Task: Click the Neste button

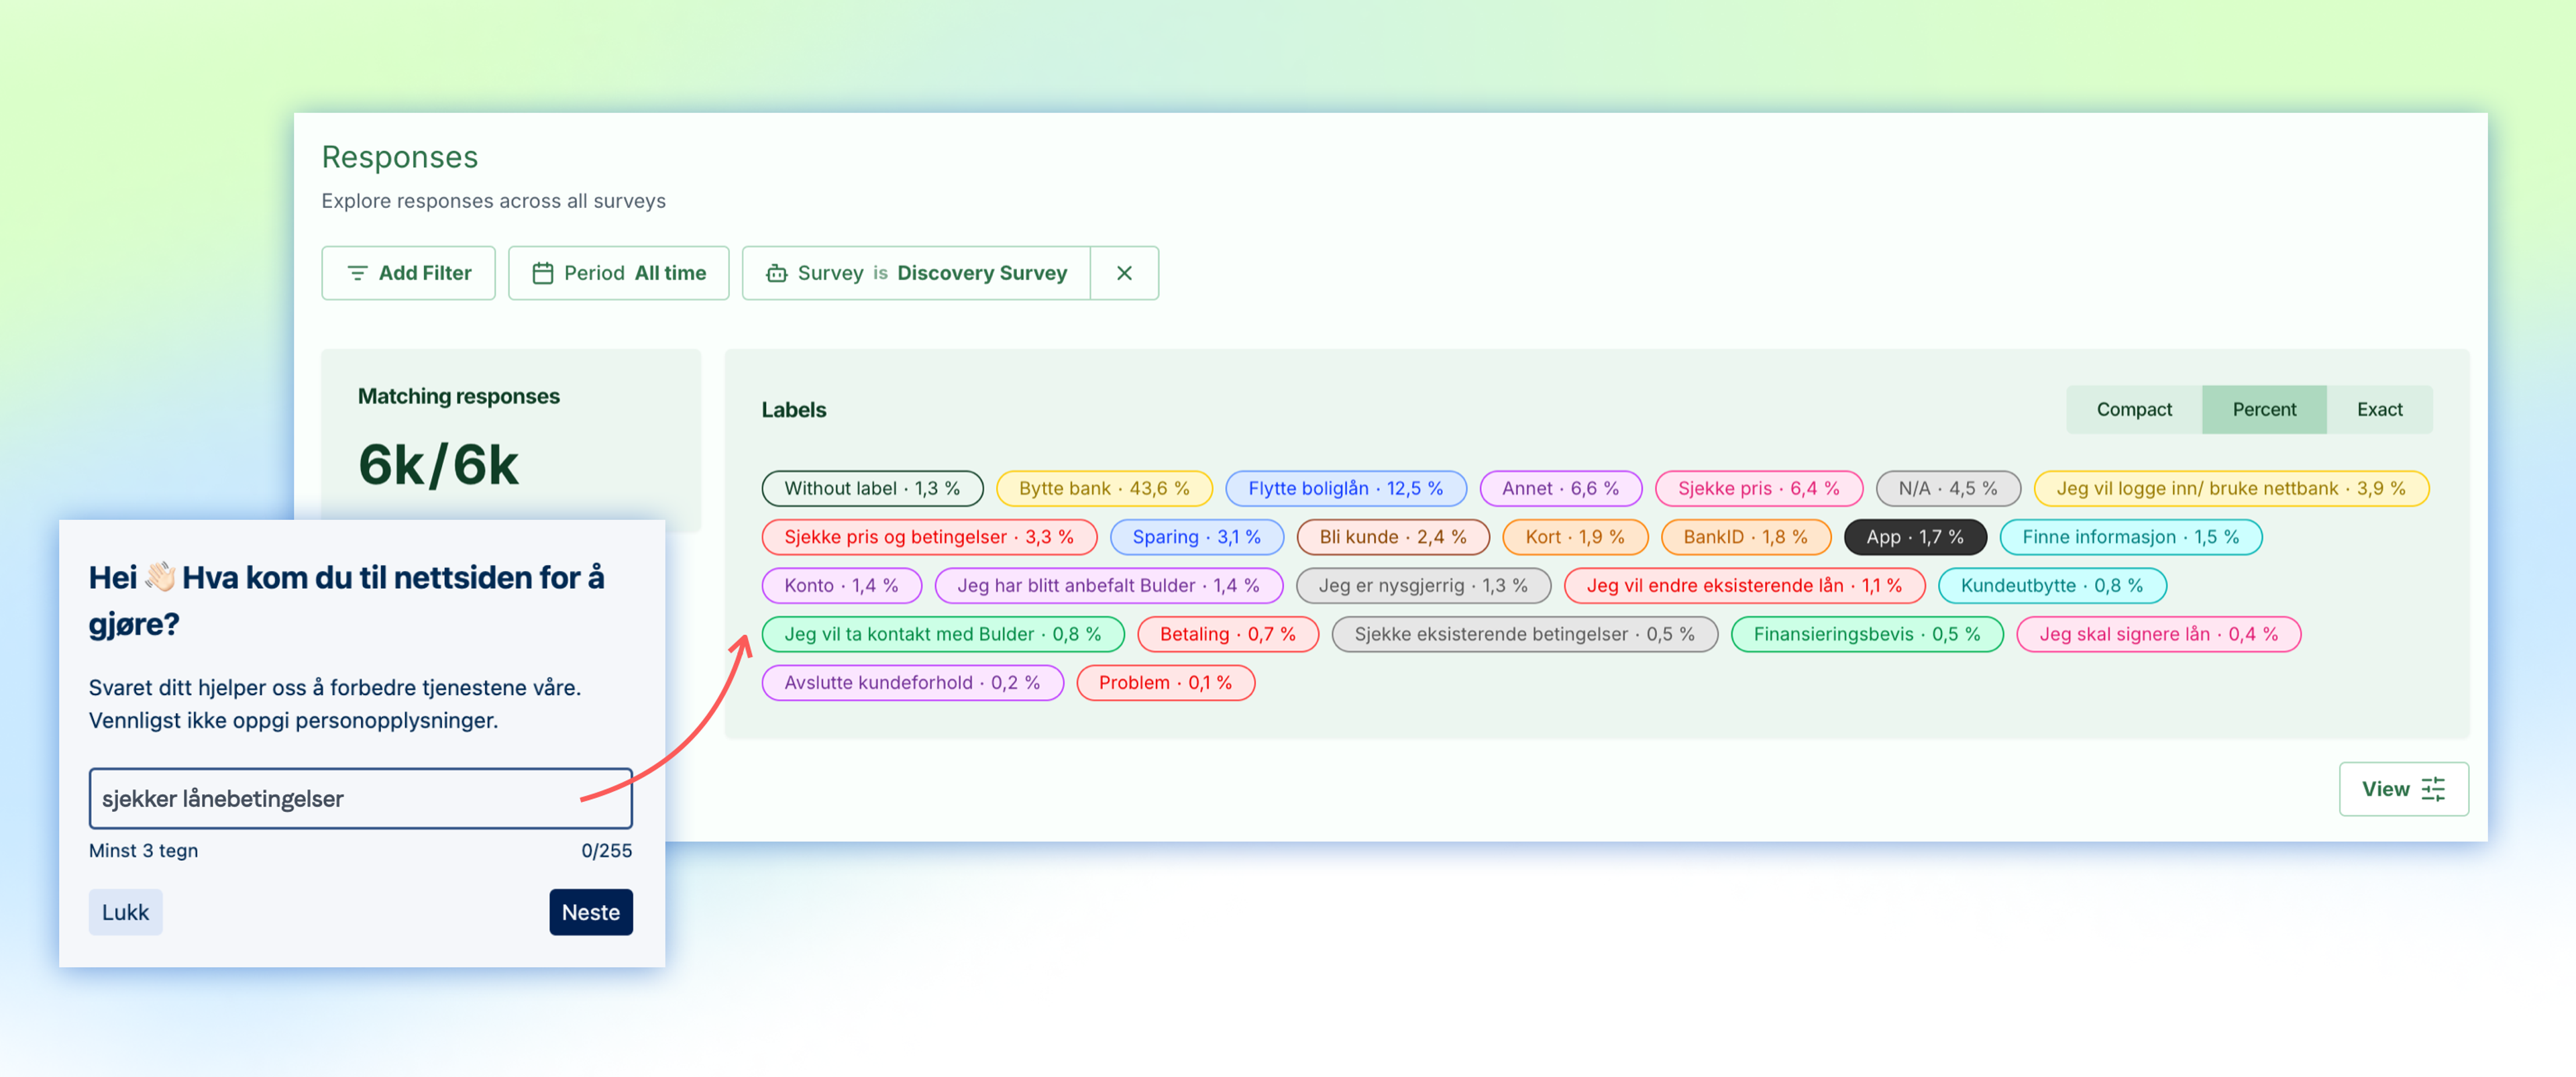Action: pyautogui.click(x=590, y=912)
